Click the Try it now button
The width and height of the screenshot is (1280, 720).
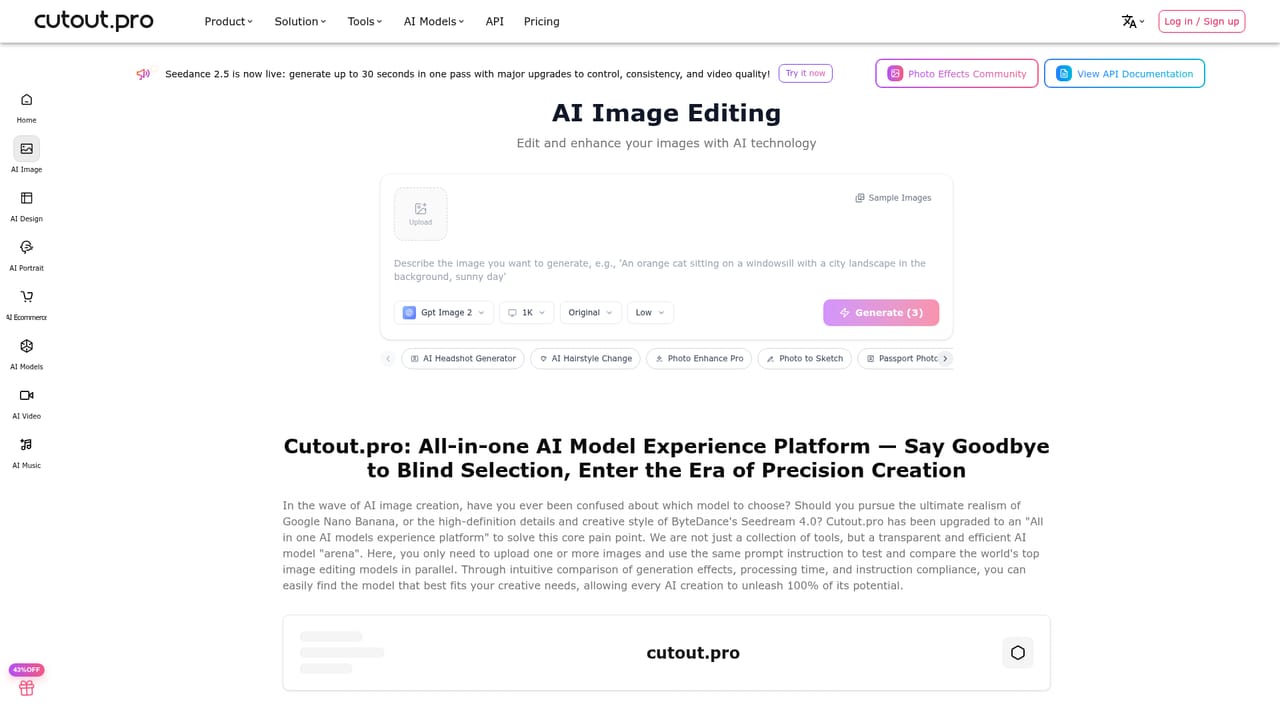tap(805, 73)
